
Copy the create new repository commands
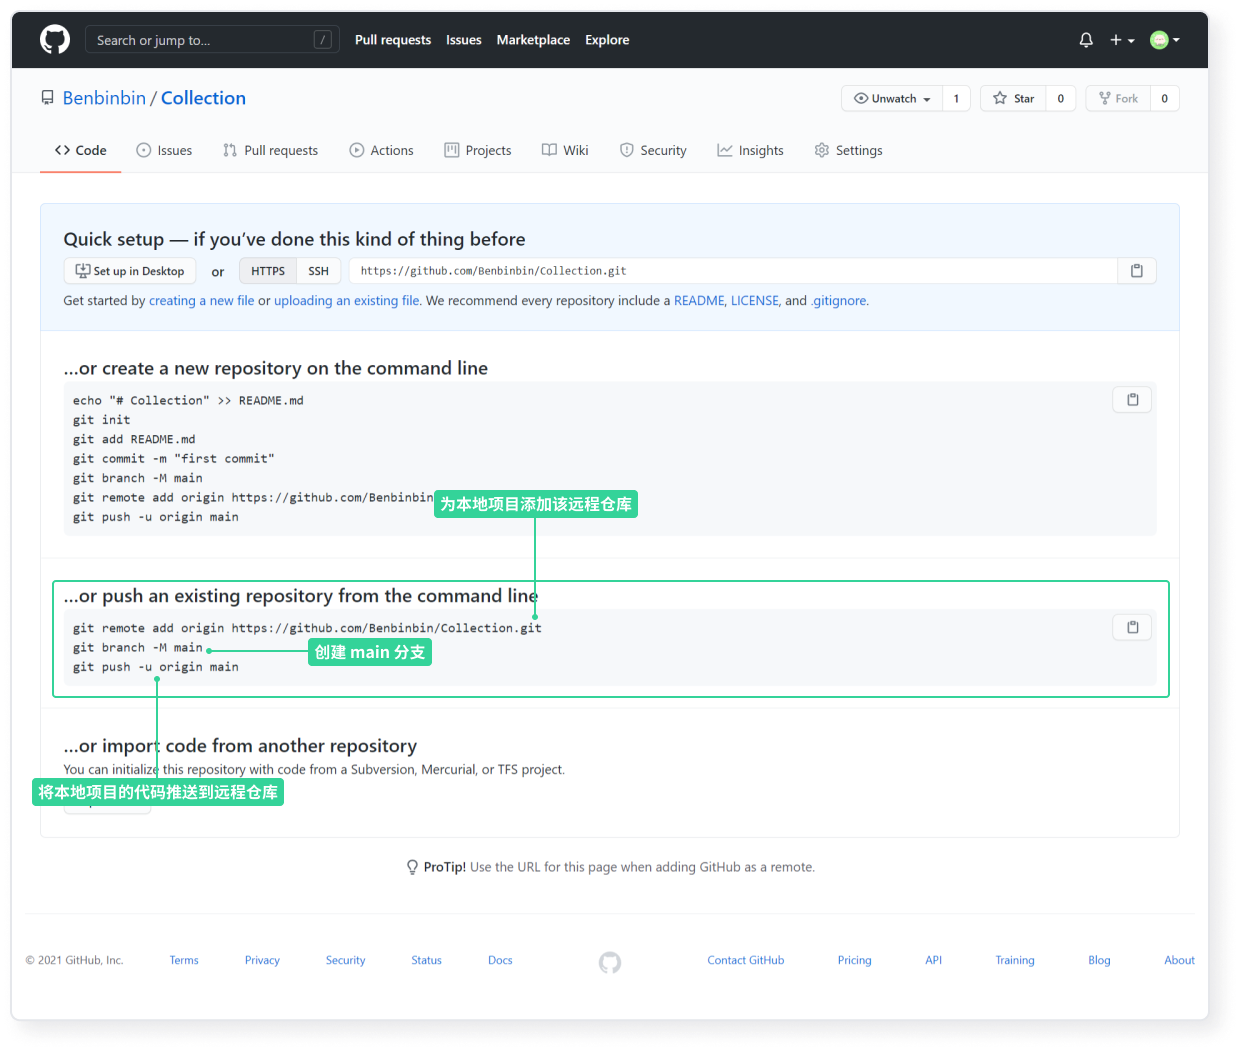(1133, 400)
